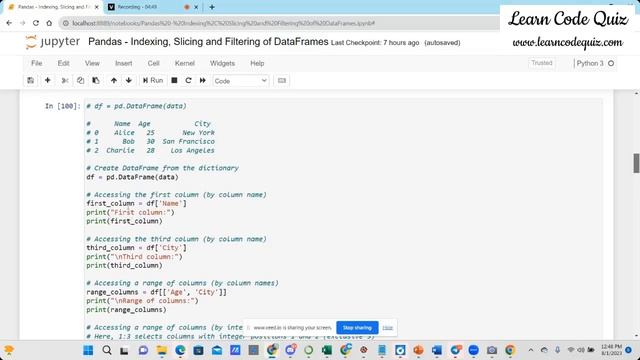Move the selected cell up
The image size is (640, 360).
tap(114, 80)
